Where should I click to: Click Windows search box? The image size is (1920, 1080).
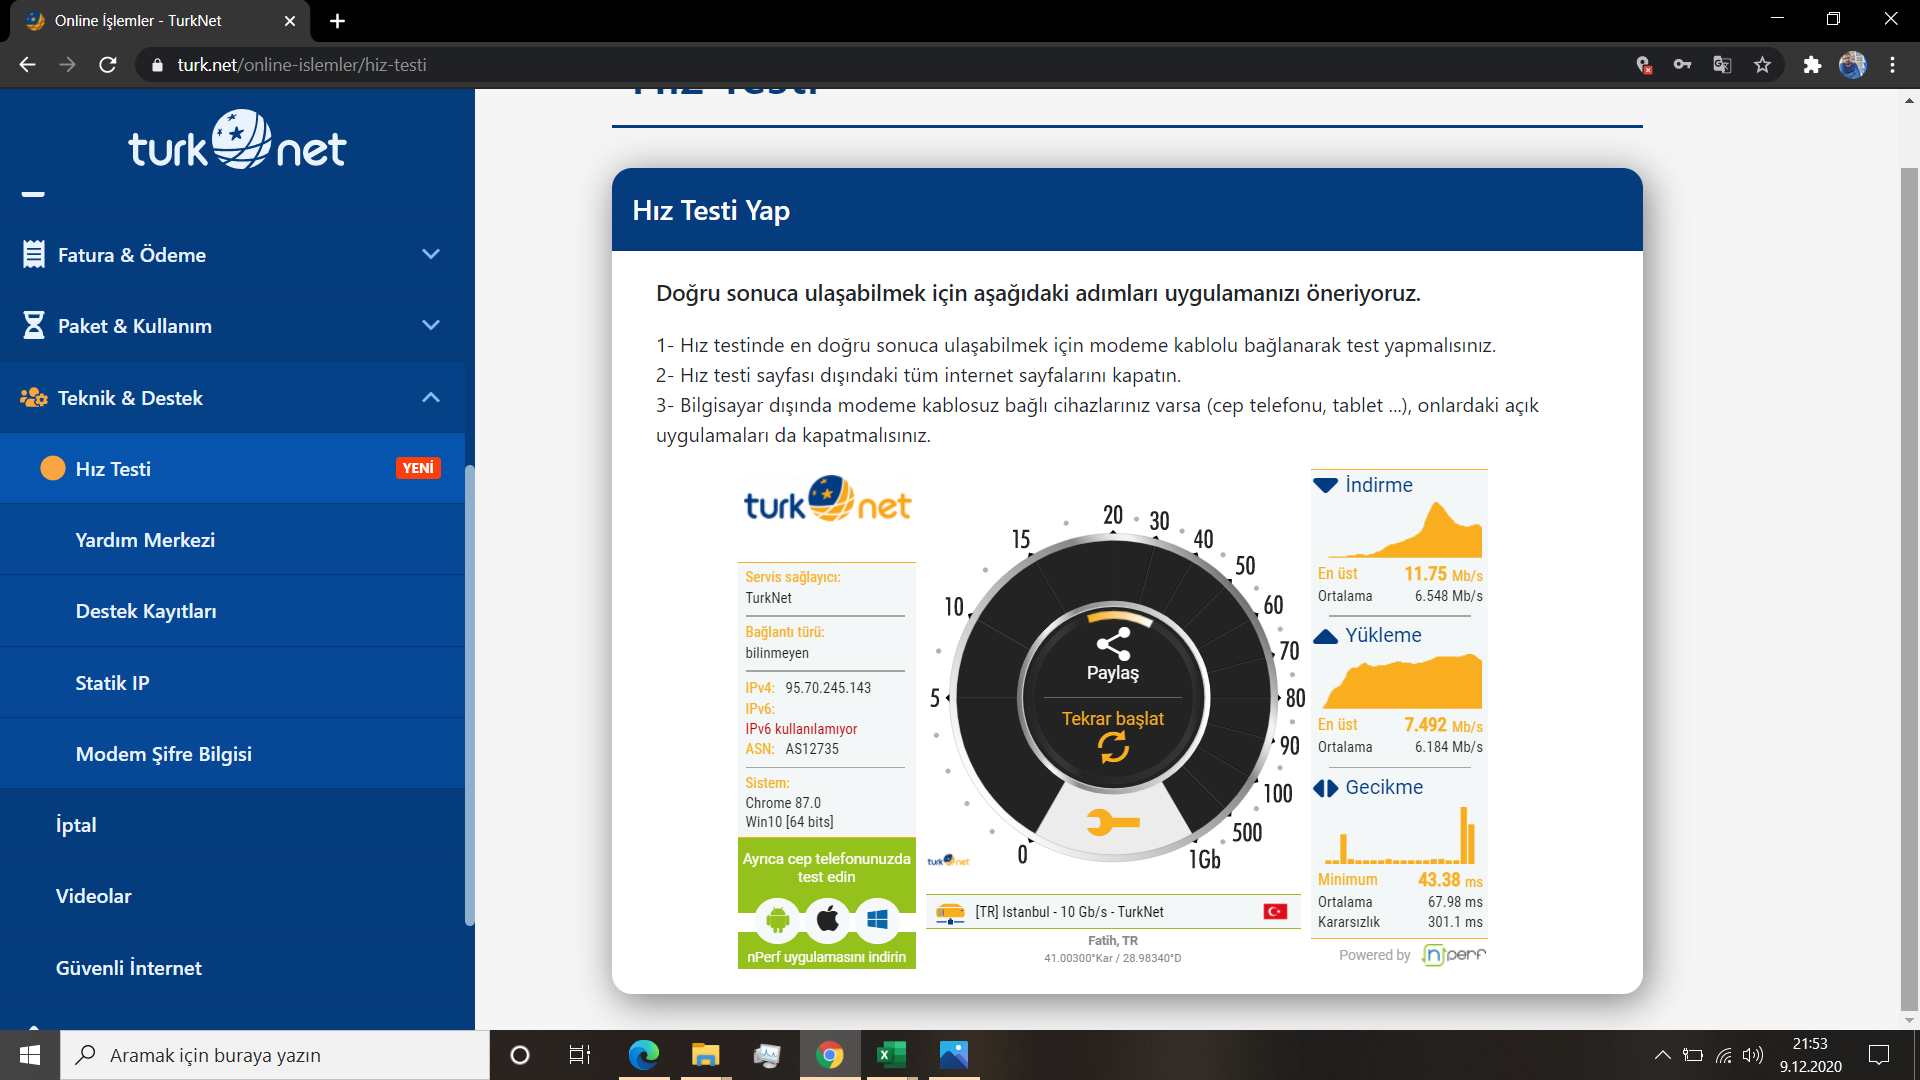(x=275, y=1055)
